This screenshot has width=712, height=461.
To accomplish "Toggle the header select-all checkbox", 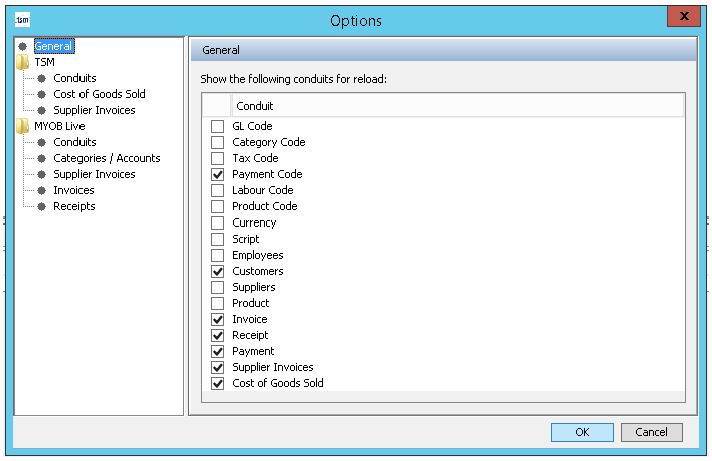I will pyautogui.click(x=217, y=106).
